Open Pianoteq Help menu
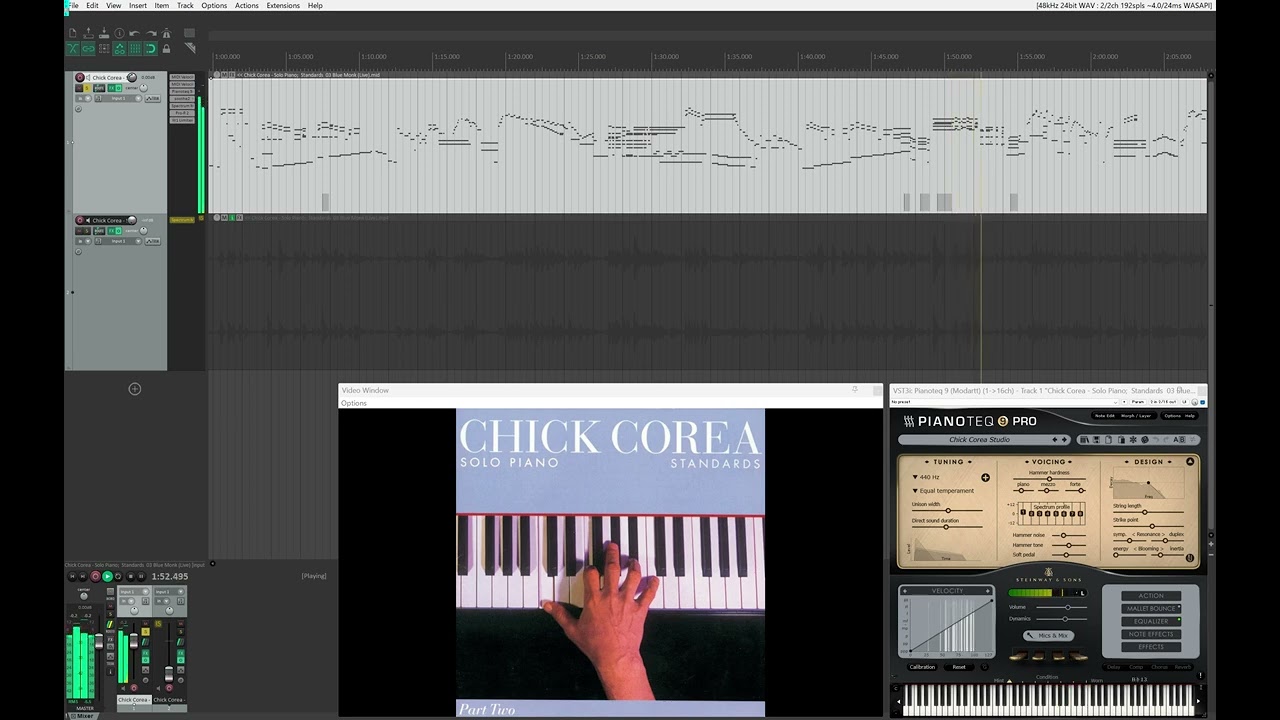The image size is (1280, 720). 1190,416
